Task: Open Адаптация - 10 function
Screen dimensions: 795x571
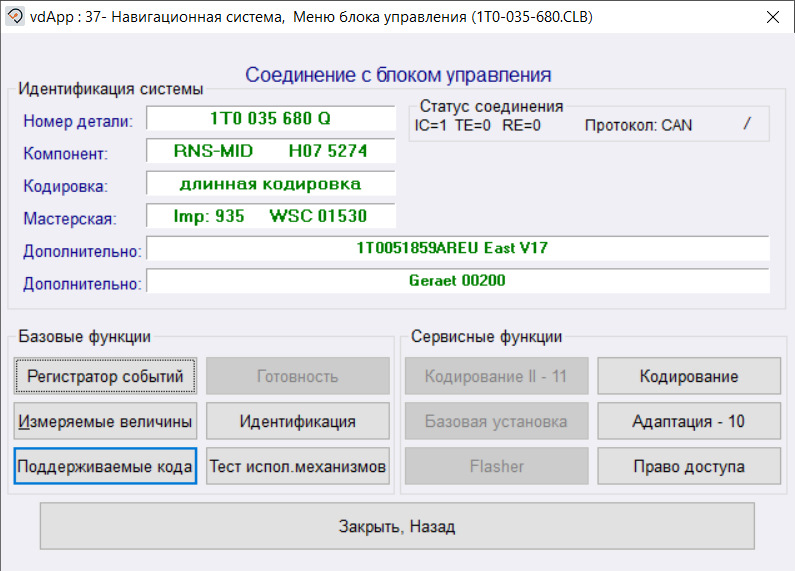Action: 689,421
